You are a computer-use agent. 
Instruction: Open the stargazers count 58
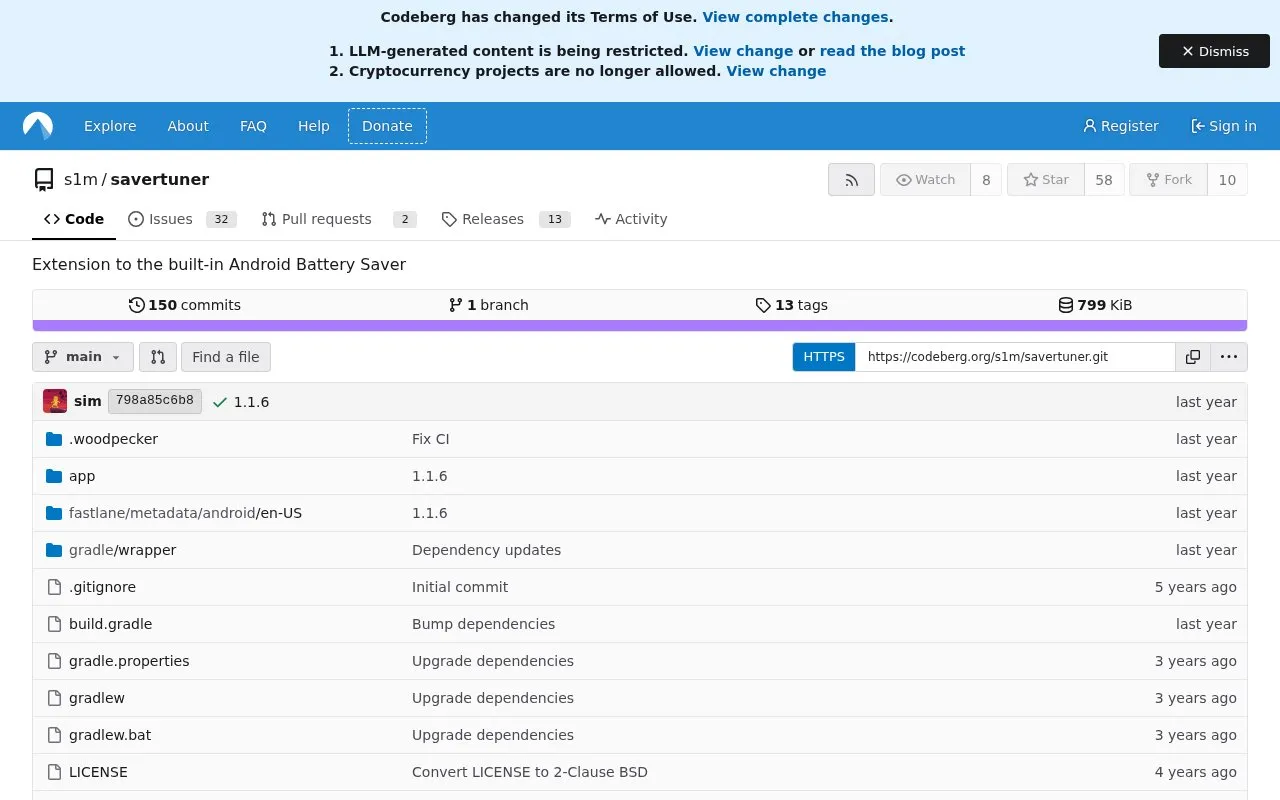[1104, 180]
